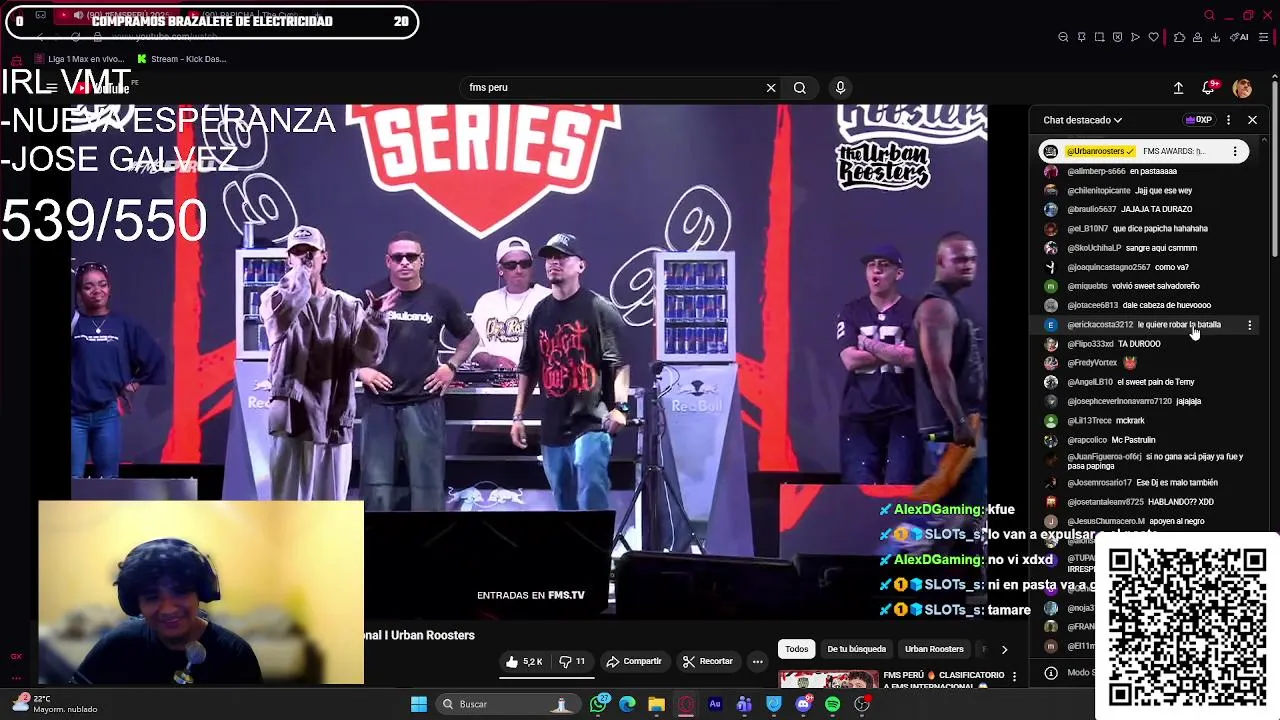Click the ad blocker shield icon
Screen dimensions: 1280x720
tap(1117, 37)
